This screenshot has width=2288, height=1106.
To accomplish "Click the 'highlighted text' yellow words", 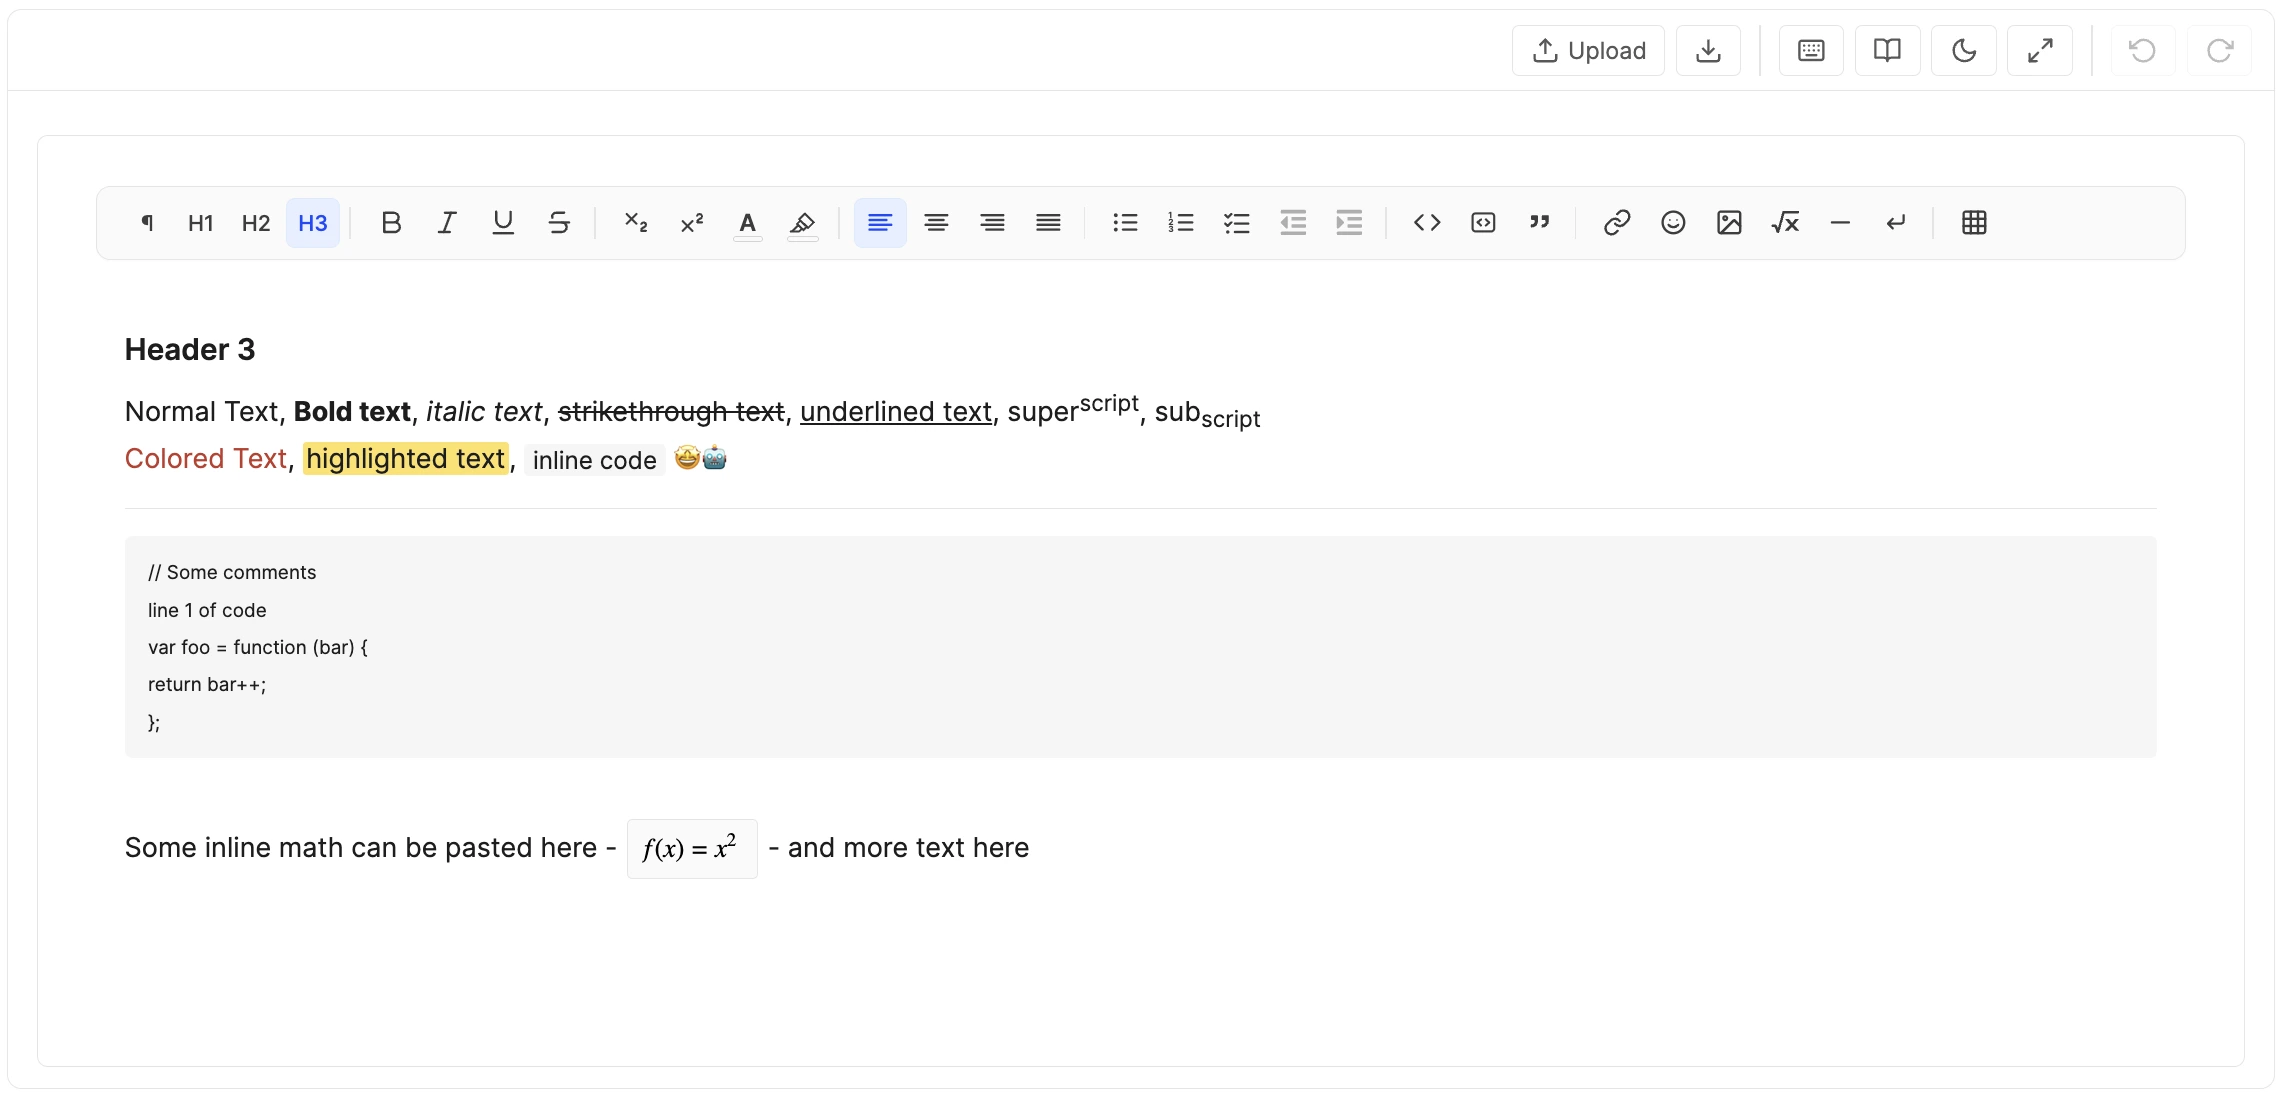I will point(406,458).
